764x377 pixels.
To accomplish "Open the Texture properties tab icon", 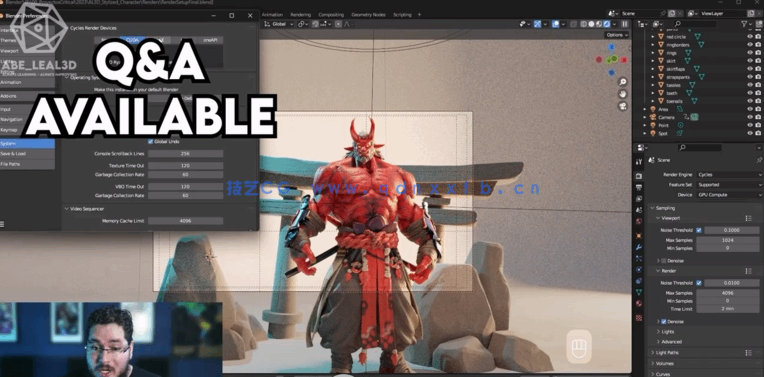I will click(x=639, y=318).
